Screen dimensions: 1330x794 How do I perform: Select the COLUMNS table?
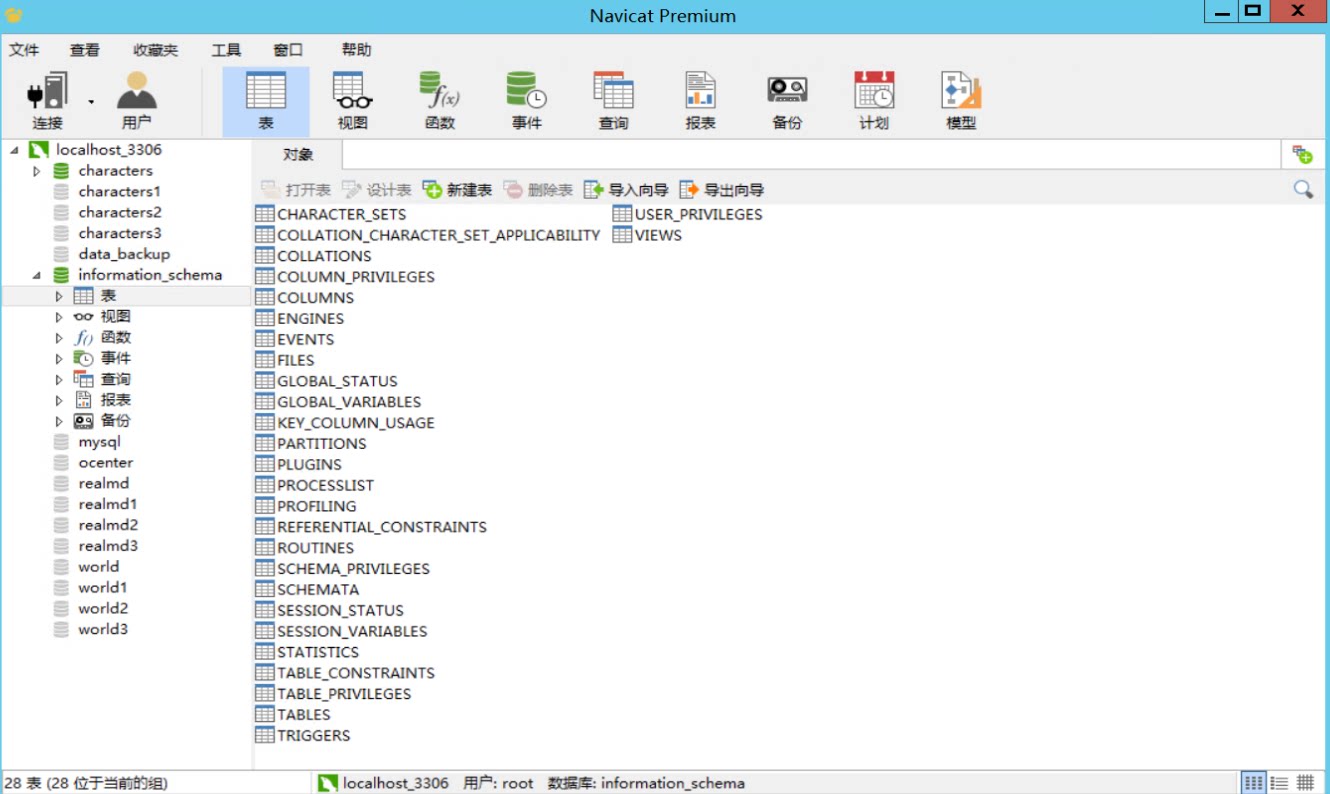[315, 298]
